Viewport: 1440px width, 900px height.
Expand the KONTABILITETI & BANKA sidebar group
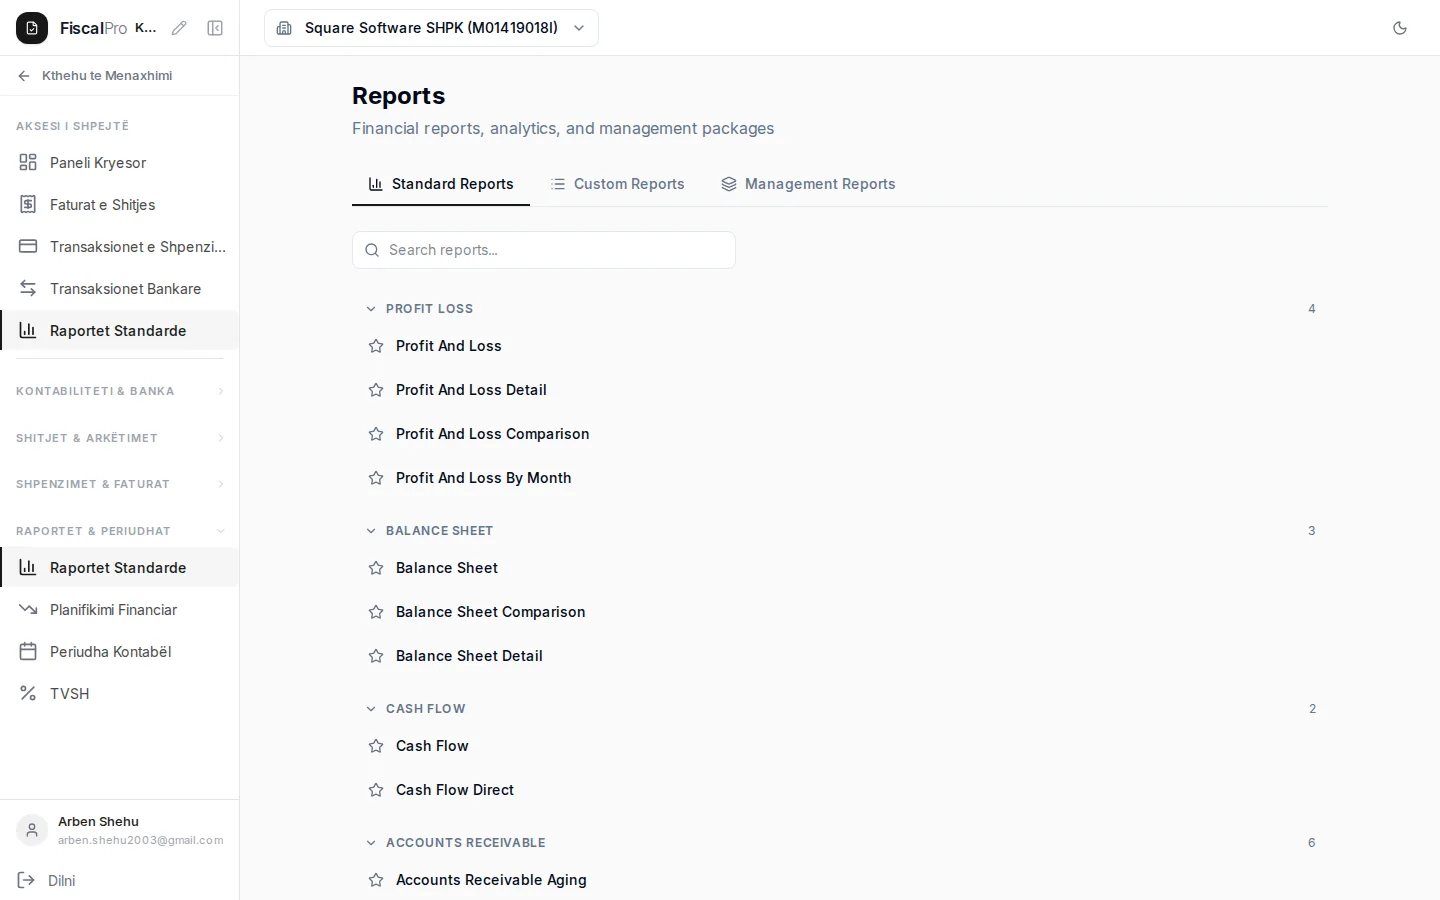click(120, 391)
